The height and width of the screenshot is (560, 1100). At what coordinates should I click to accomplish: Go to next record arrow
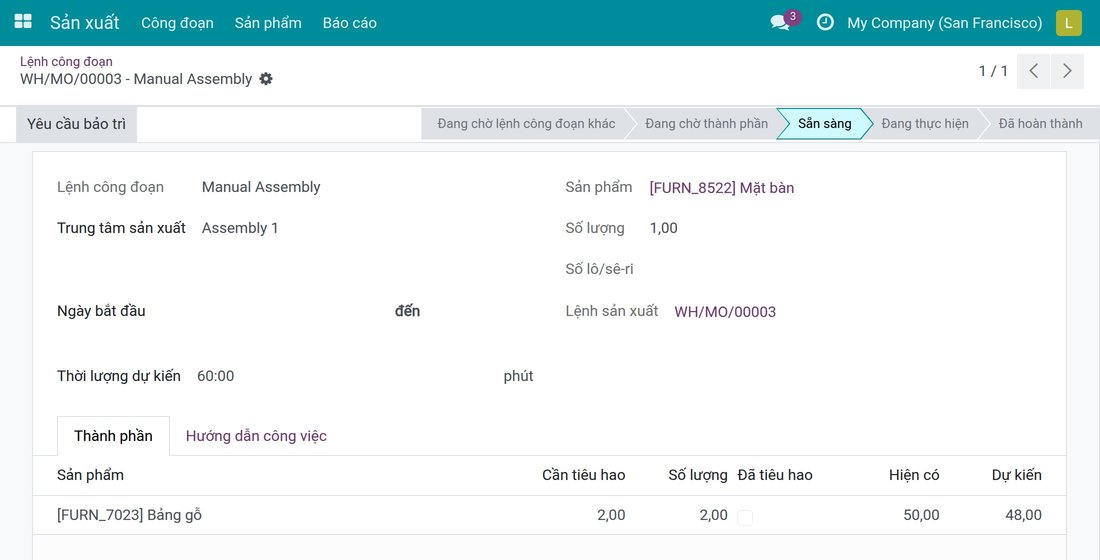point(1067,71)
